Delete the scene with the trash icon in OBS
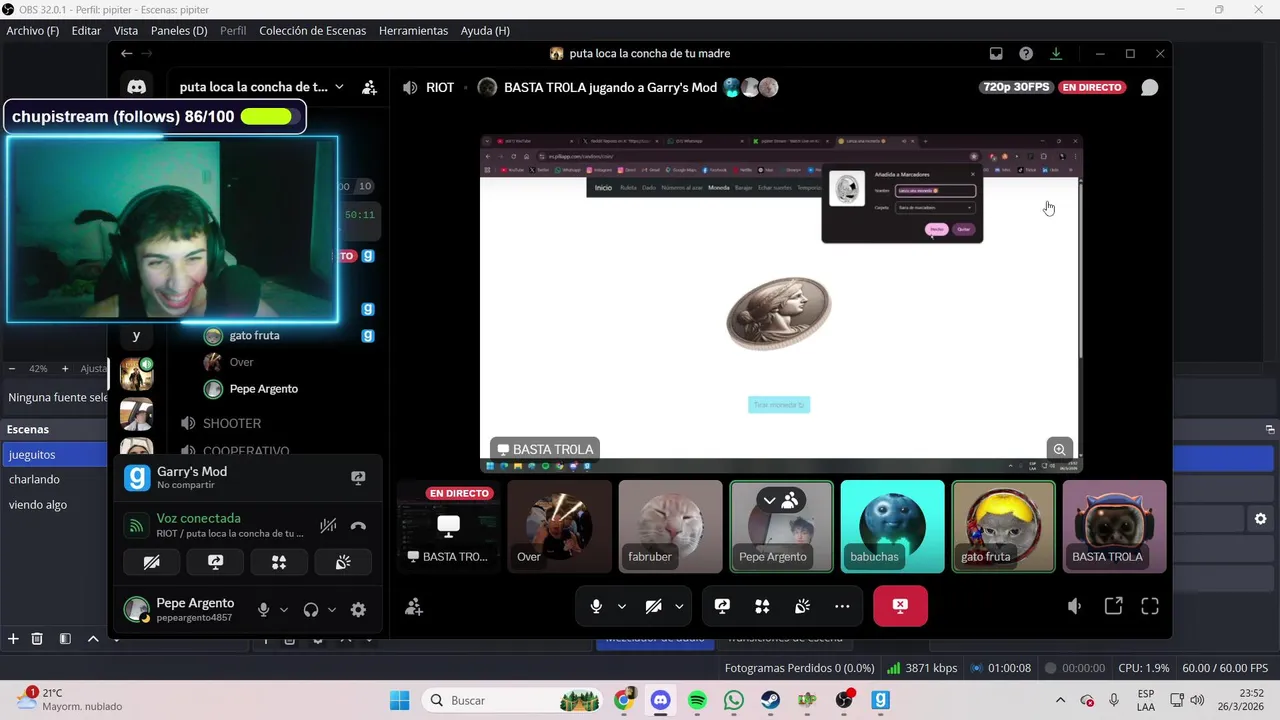 [37, 639]
